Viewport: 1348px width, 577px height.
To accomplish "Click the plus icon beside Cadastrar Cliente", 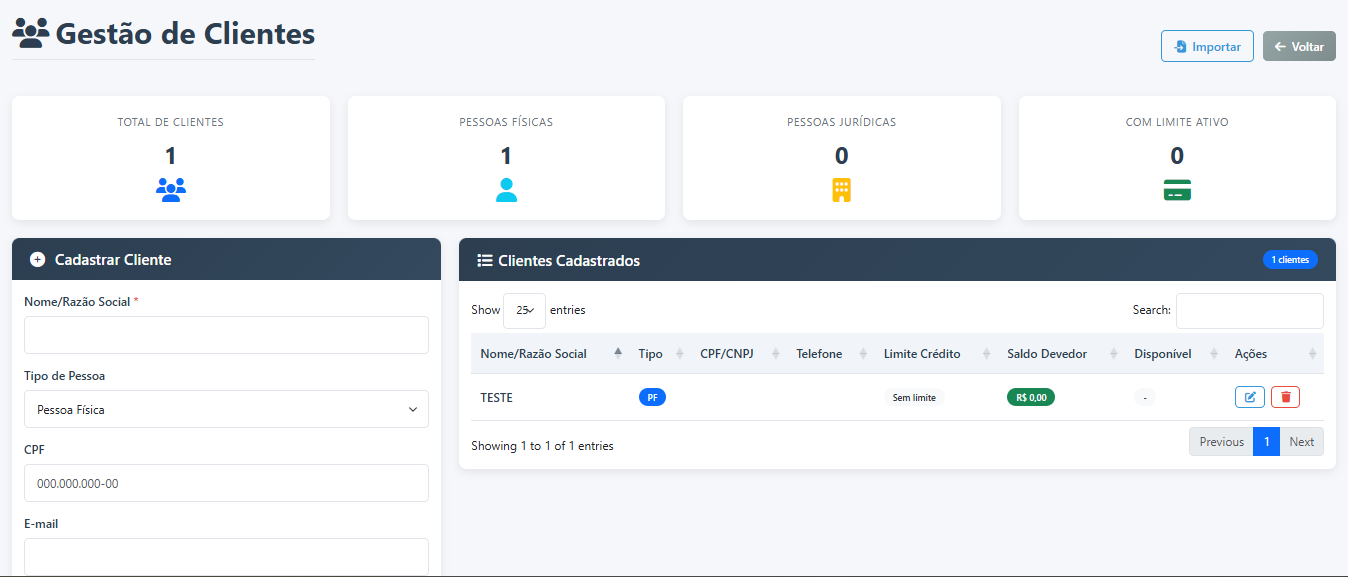I will click(x=38, y=260).
